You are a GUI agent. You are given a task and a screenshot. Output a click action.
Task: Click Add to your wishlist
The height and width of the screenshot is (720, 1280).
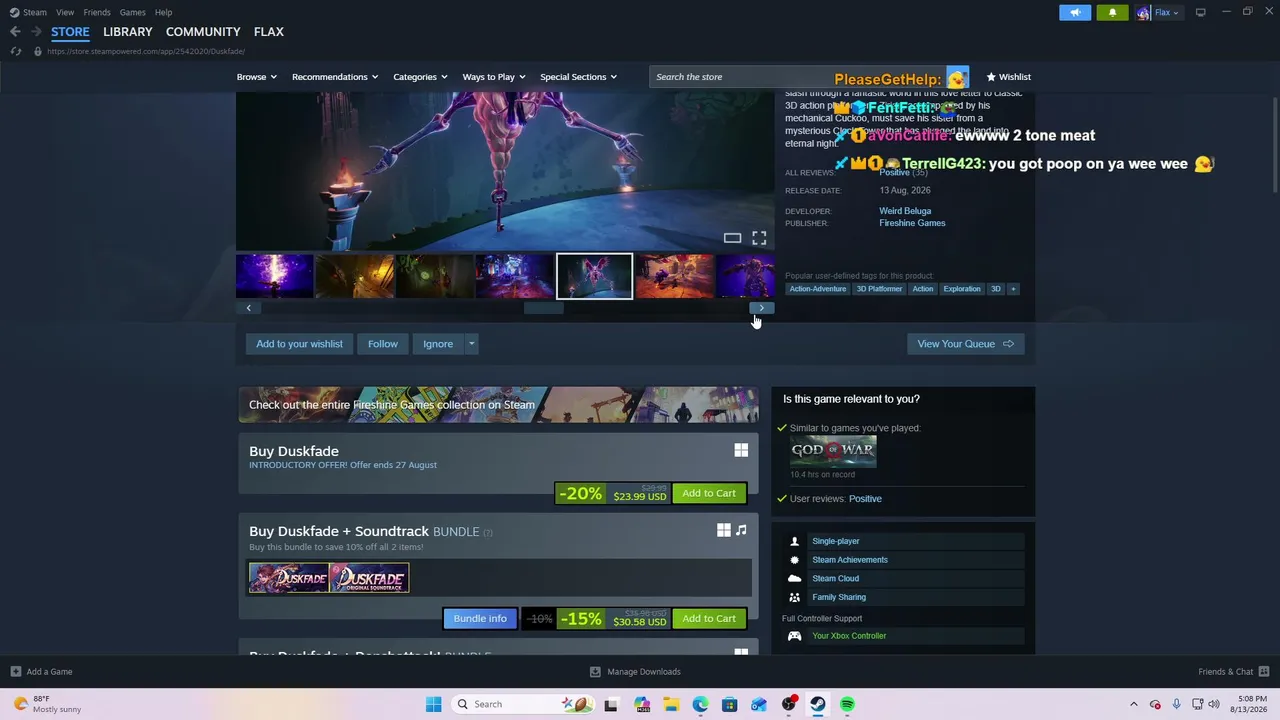tap(299, 344)
